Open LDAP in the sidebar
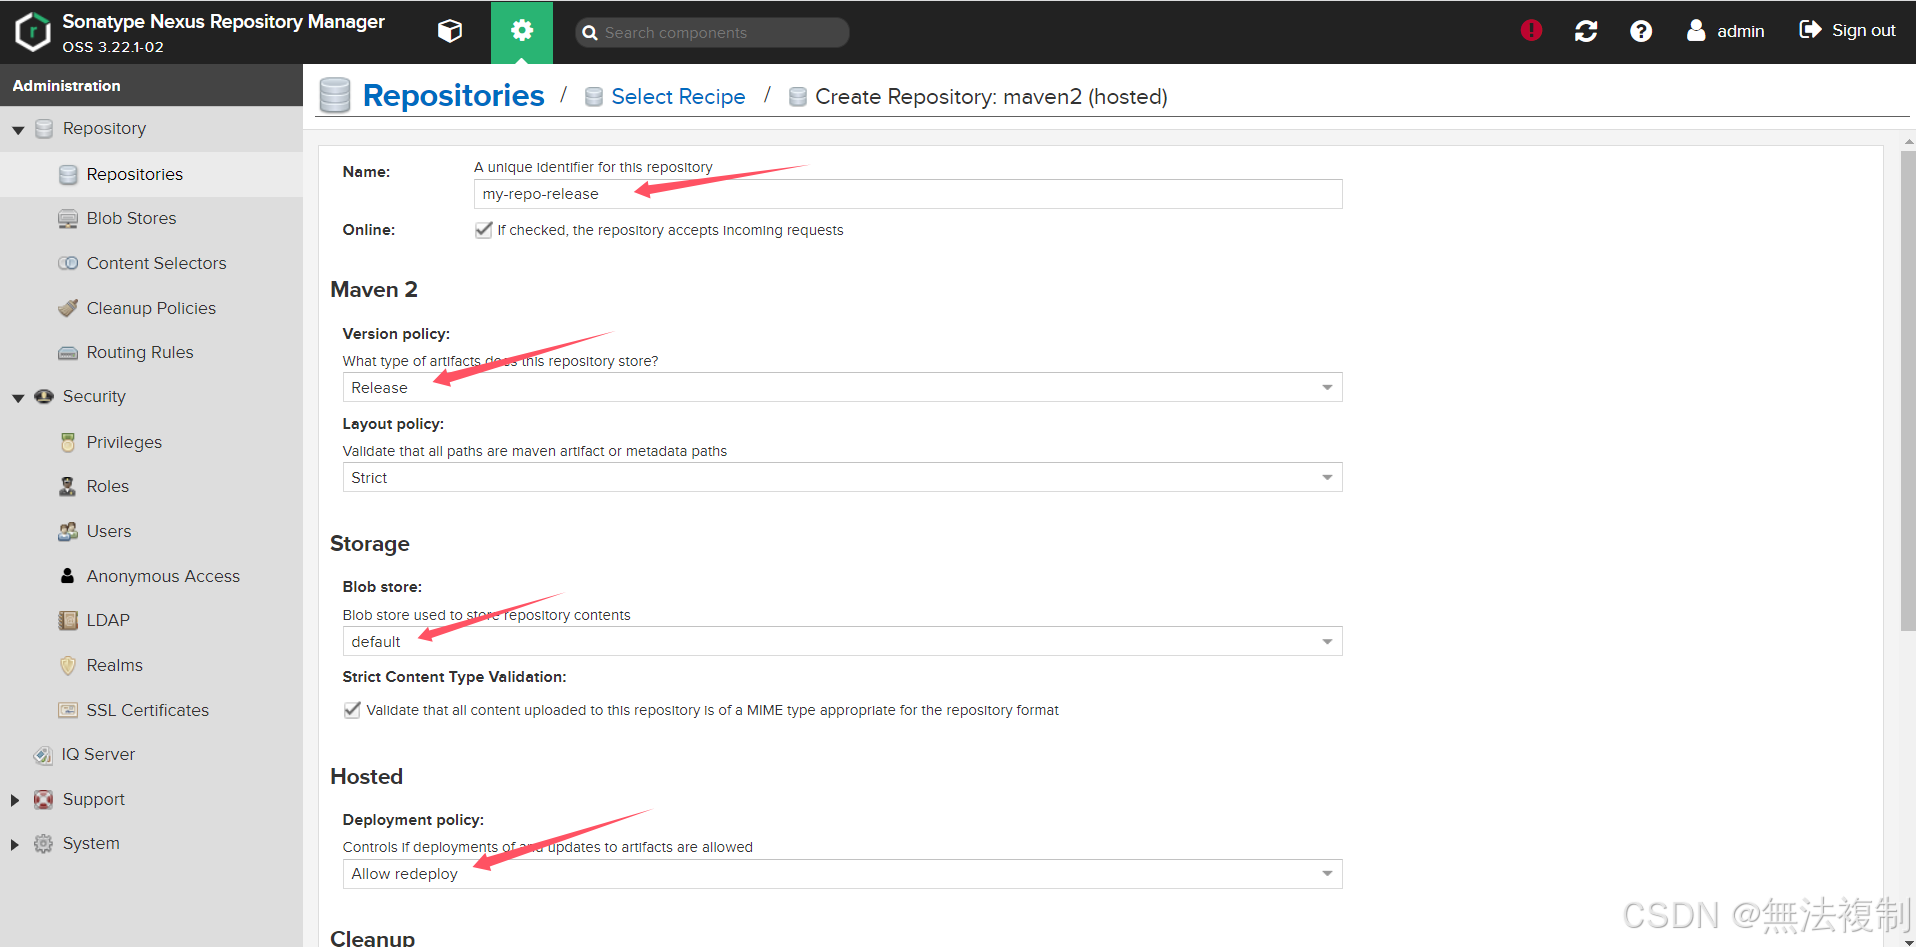This screenshot has width=1916, height=947. tap(108, 620)
